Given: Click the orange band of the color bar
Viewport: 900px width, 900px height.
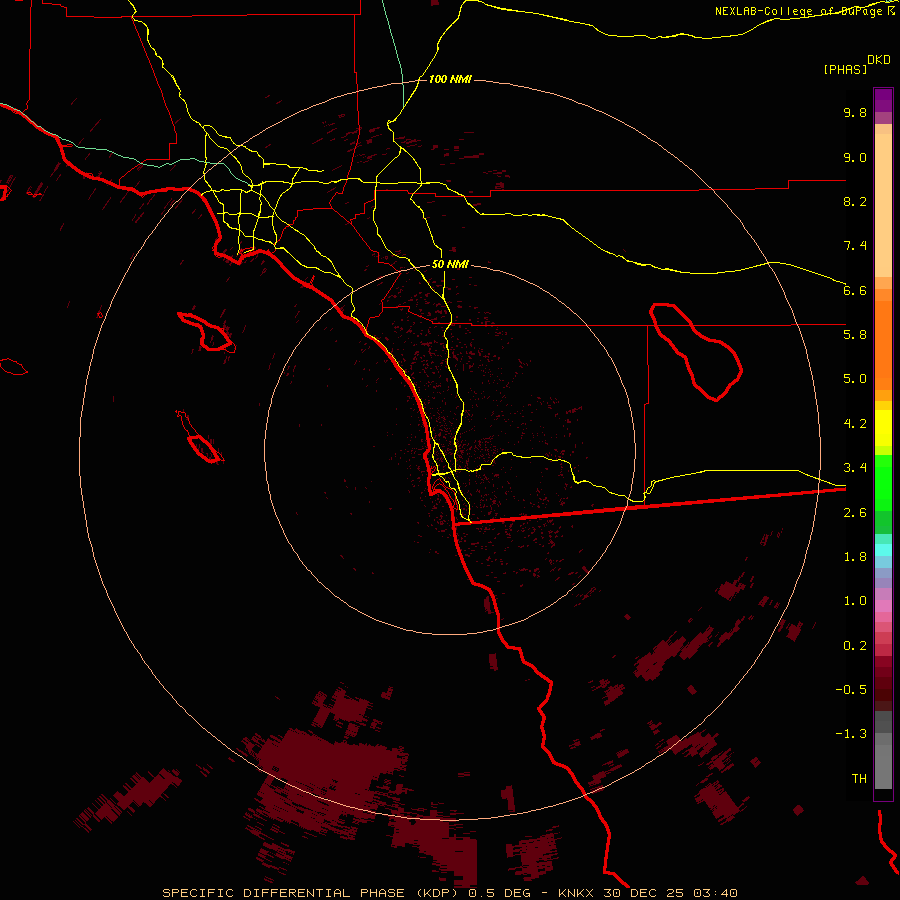Looking at the screenshot, I should 883,346.
